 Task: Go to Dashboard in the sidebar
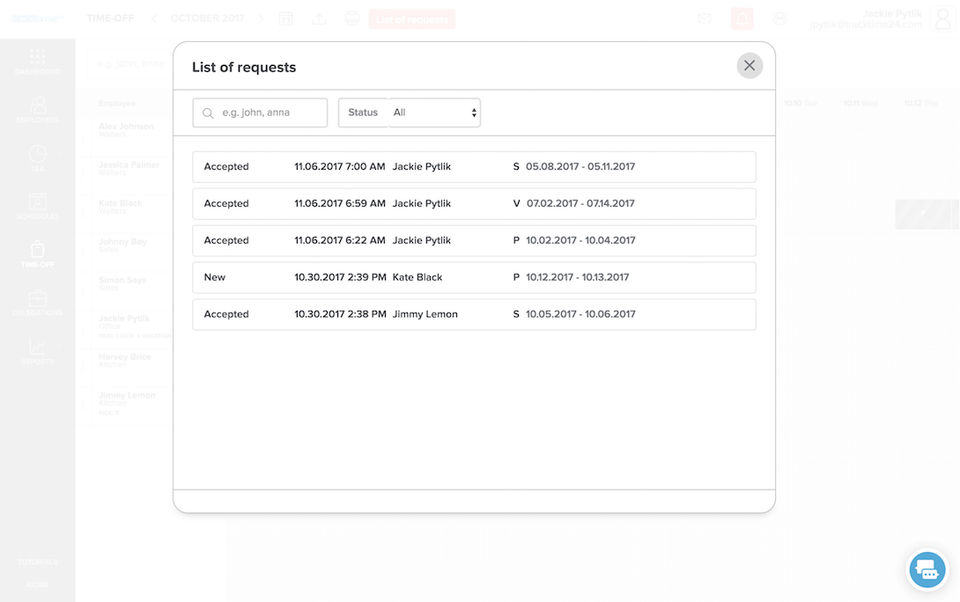(37, 62)
